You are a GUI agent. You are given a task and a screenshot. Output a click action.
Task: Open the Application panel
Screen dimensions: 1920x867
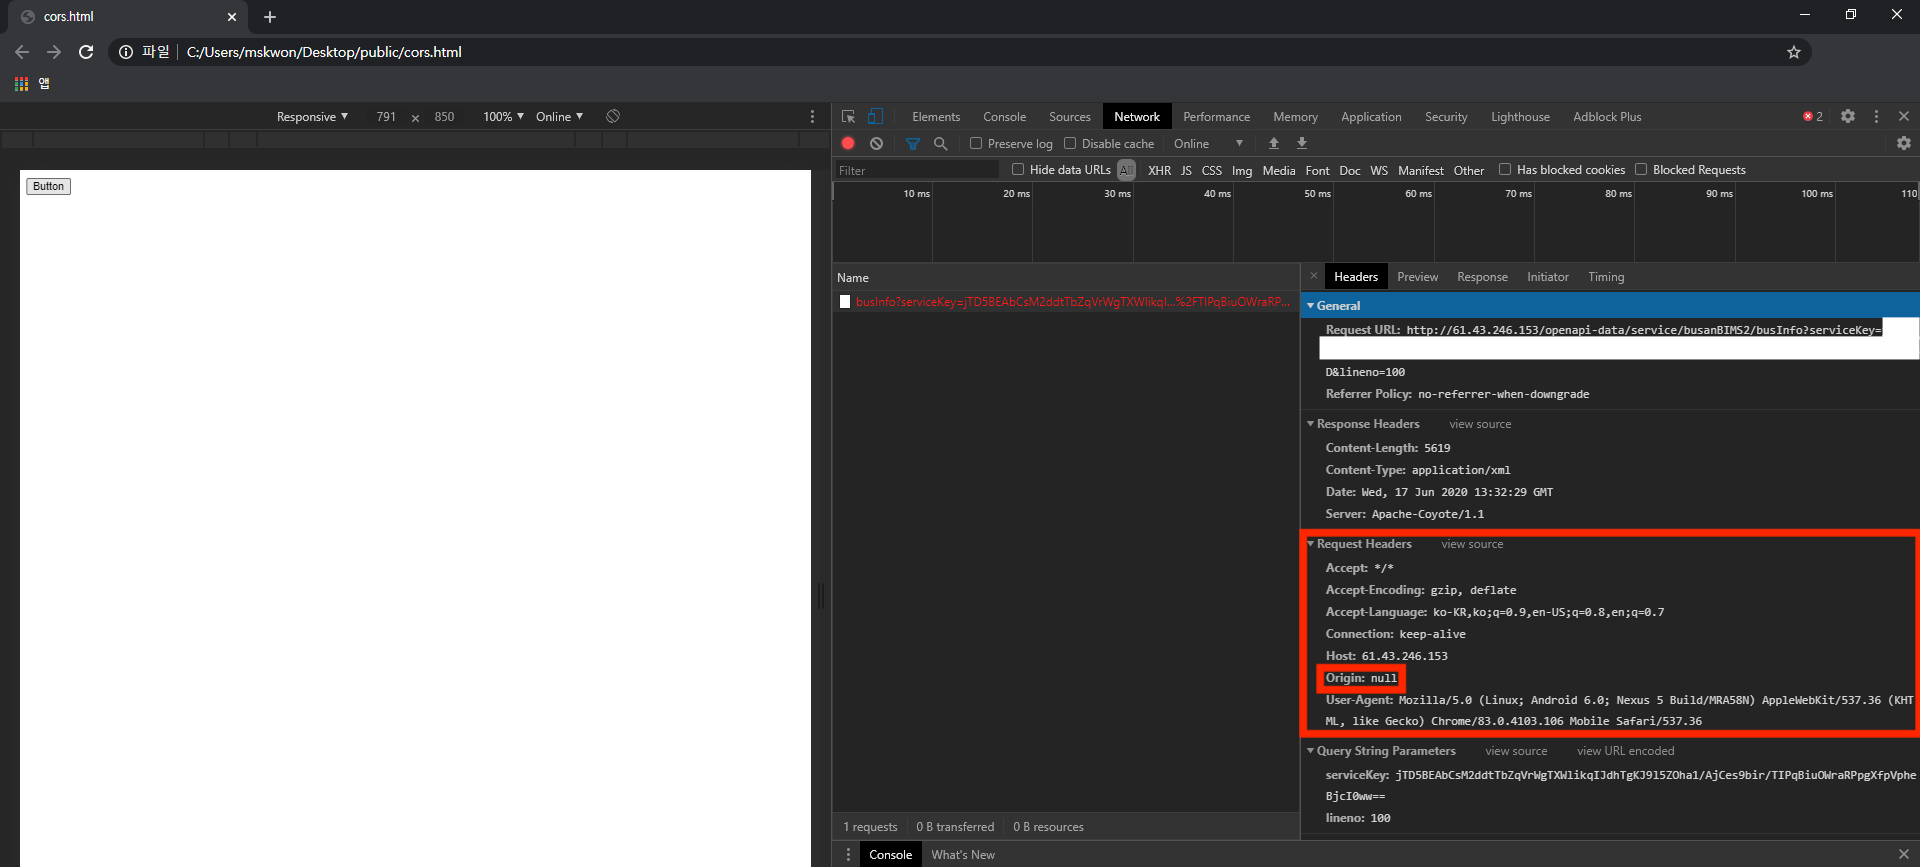pyautogui.click(x=1371, y=117)
